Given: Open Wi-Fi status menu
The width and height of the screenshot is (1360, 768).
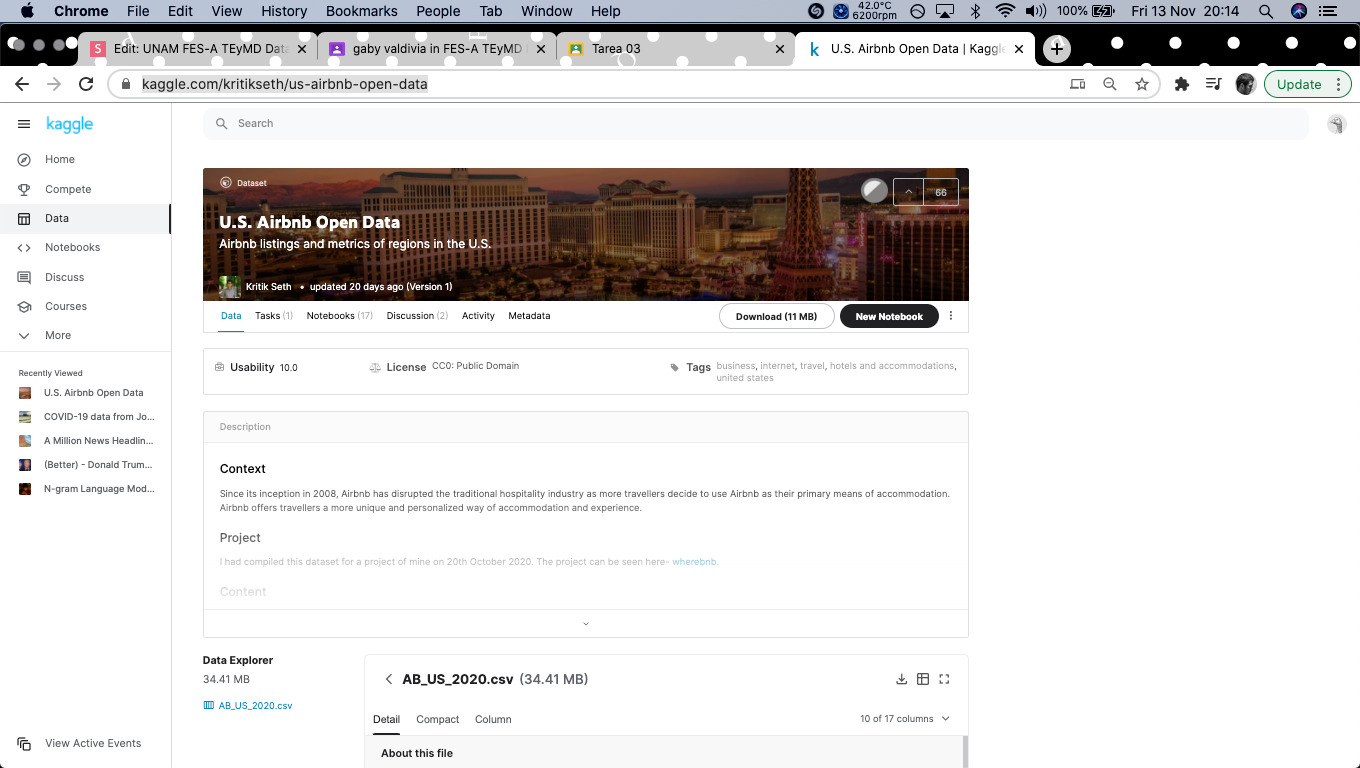Looking at the screenshot, I should click(1005, 11).
